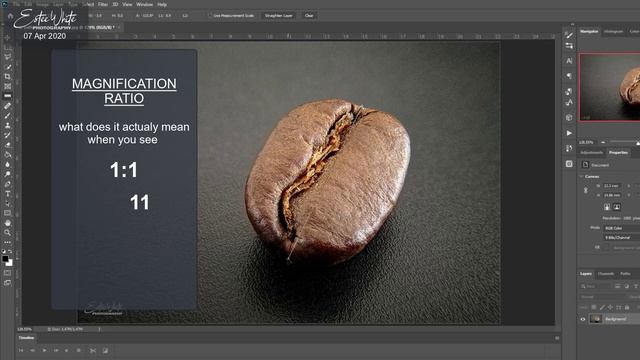This screenshot has height=360, width=640.
Task: Select the Horizontal Type tool
Action: pyautogui.click(x=7, y=194)
